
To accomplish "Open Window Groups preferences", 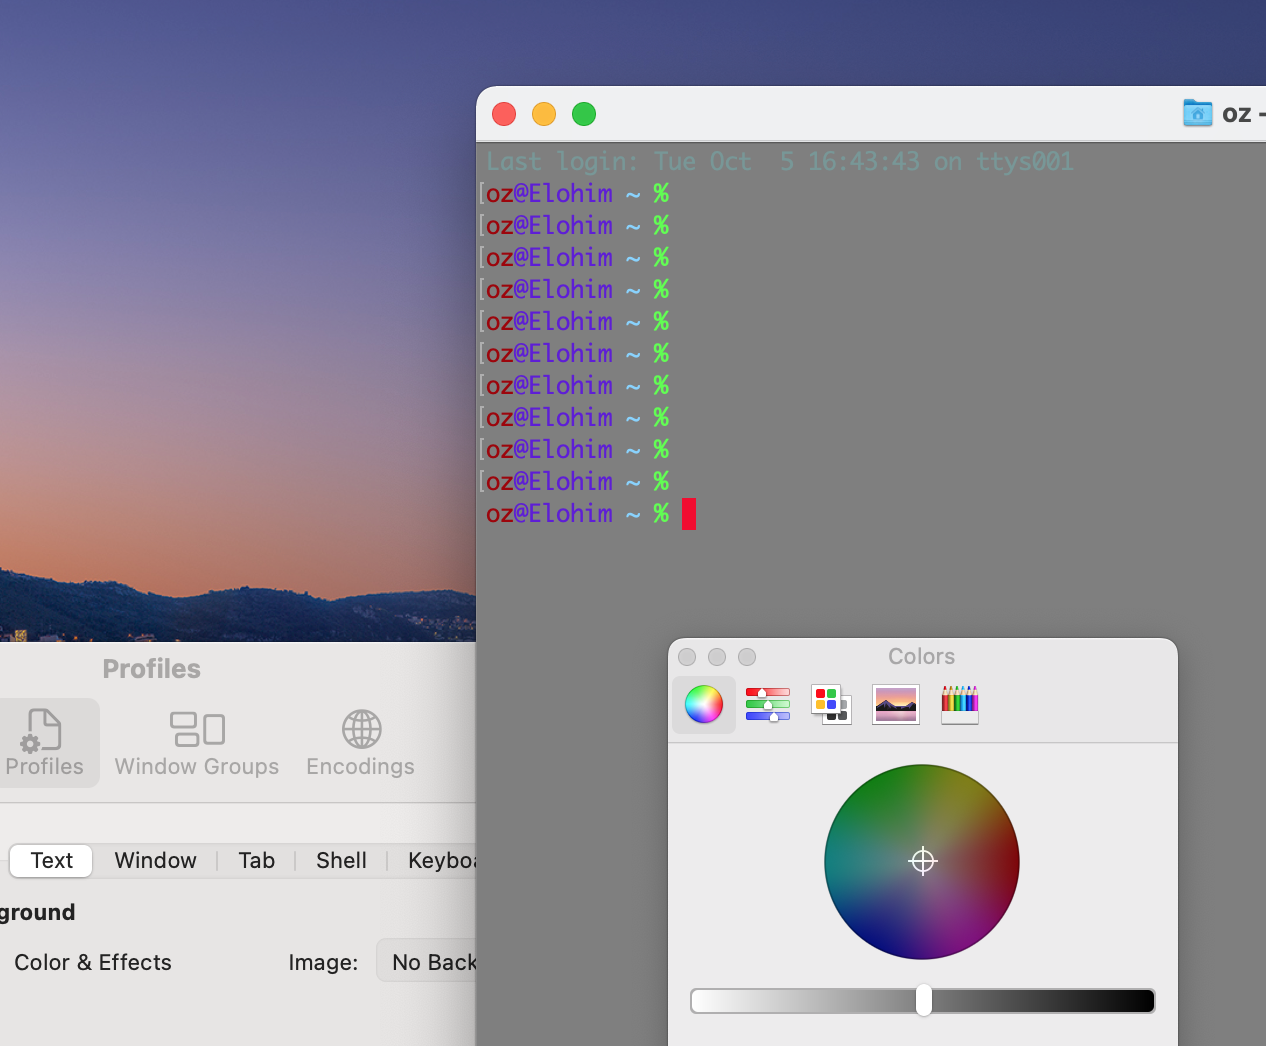I will [197, 743].
